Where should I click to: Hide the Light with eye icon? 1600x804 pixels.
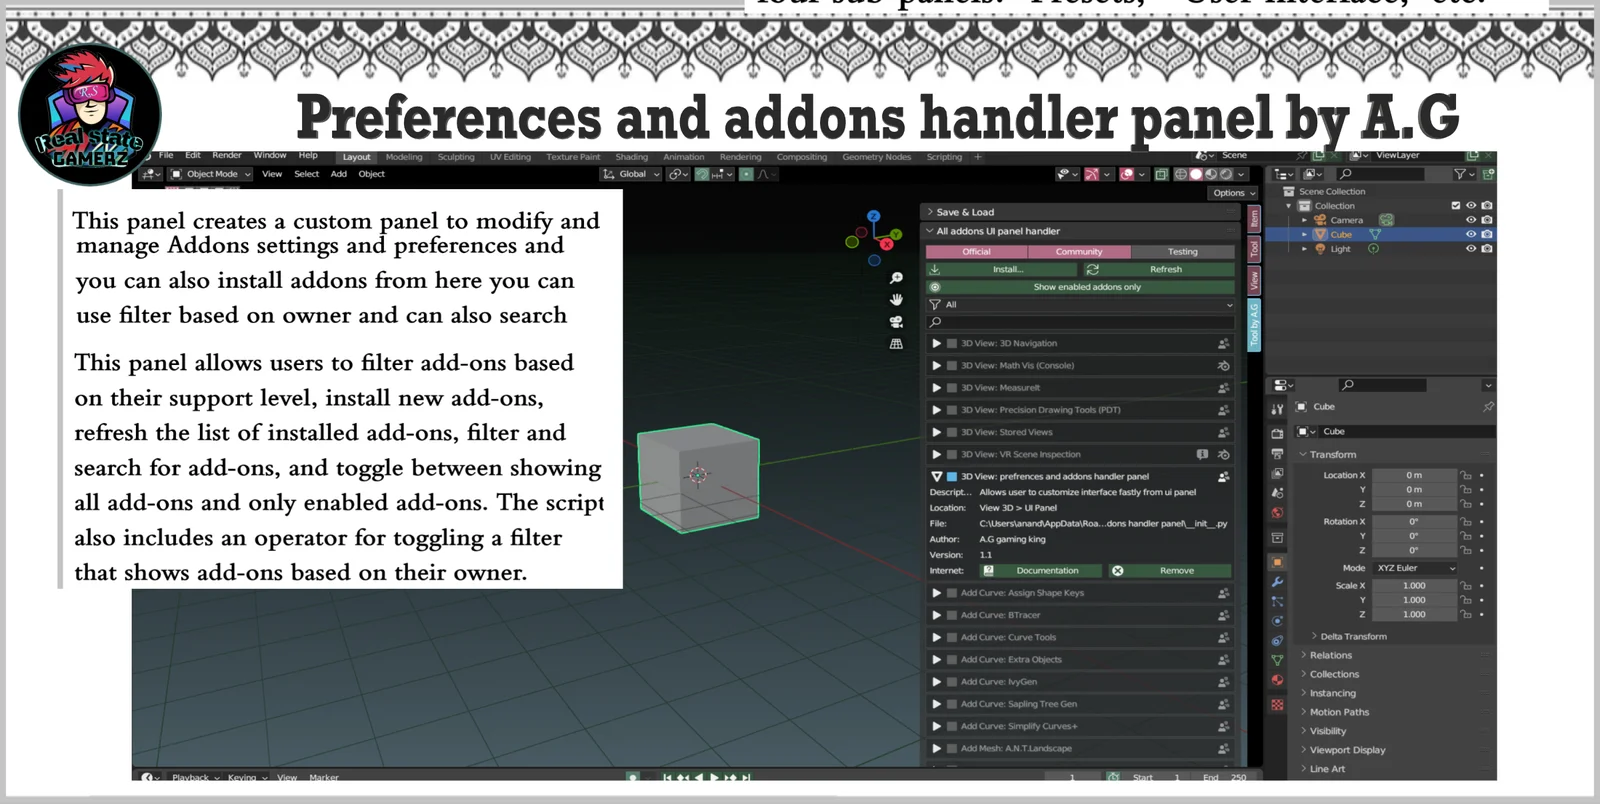(x=1470, y=249)
